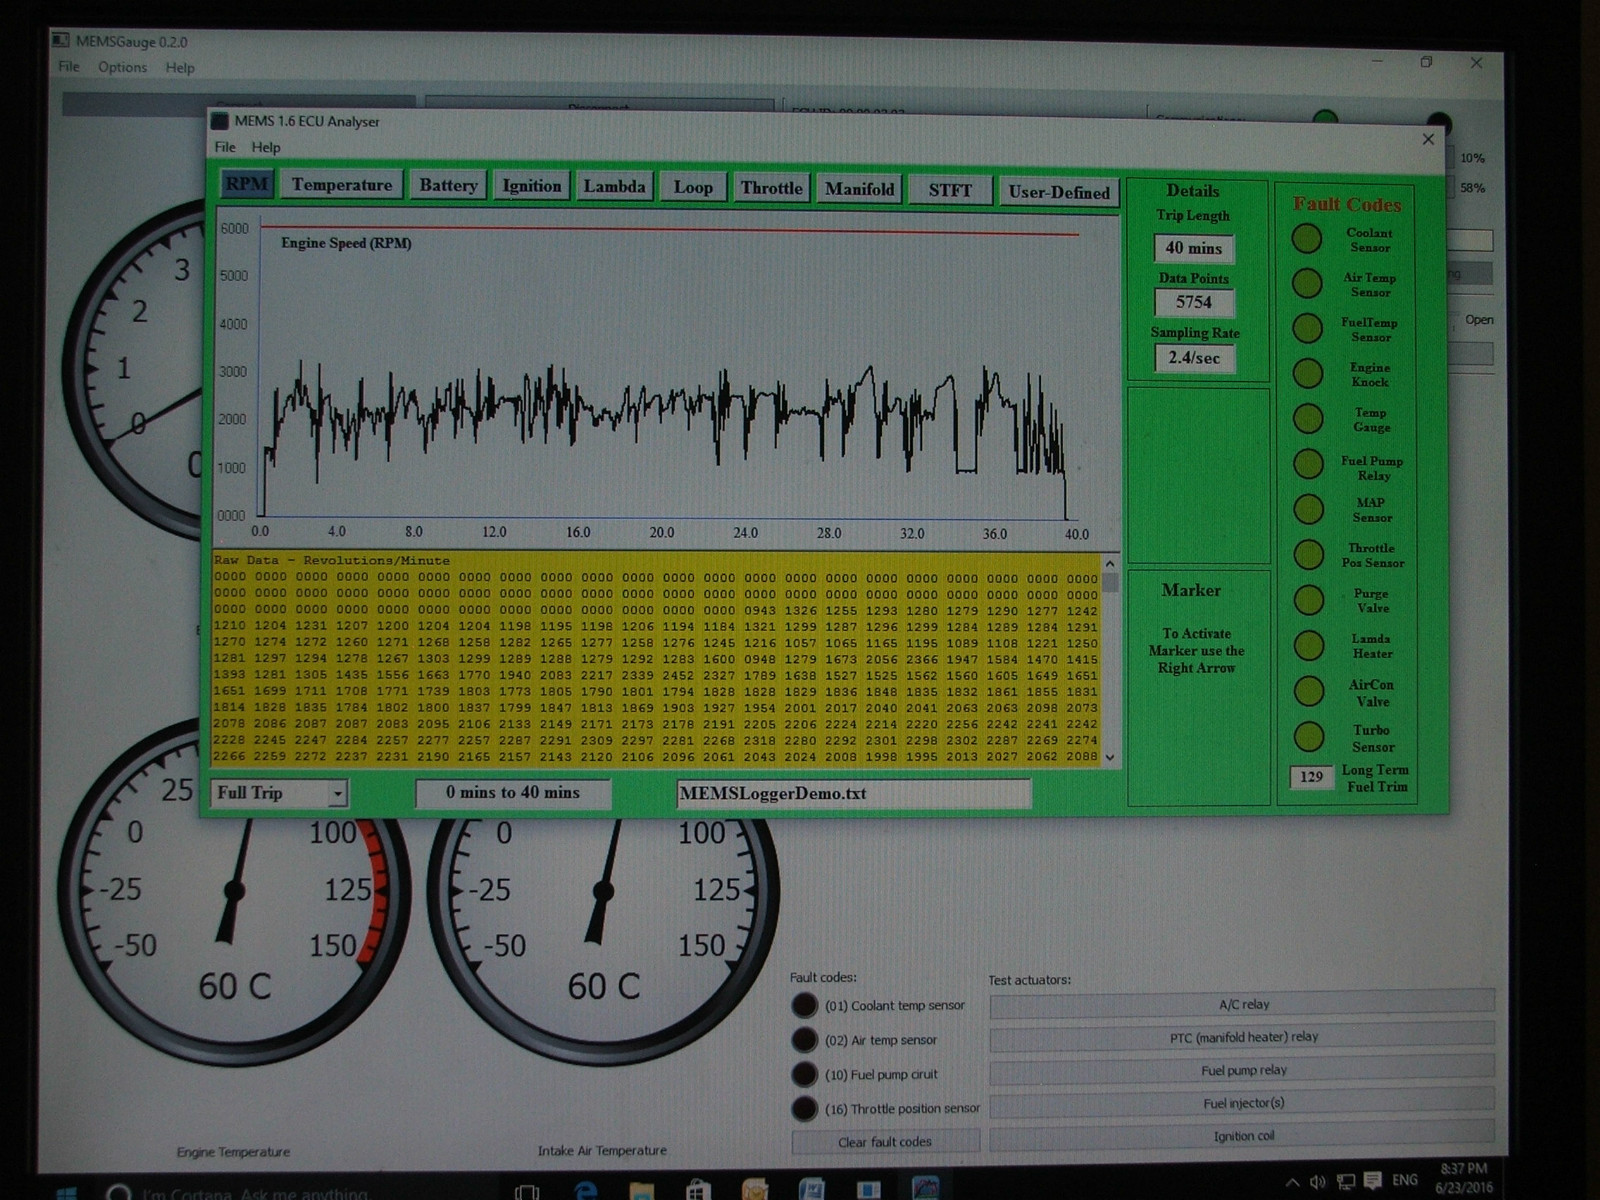
Task: Click the Fuel pump relay actuator button
Action: pyautogui.click(x=1243, y=1070)
